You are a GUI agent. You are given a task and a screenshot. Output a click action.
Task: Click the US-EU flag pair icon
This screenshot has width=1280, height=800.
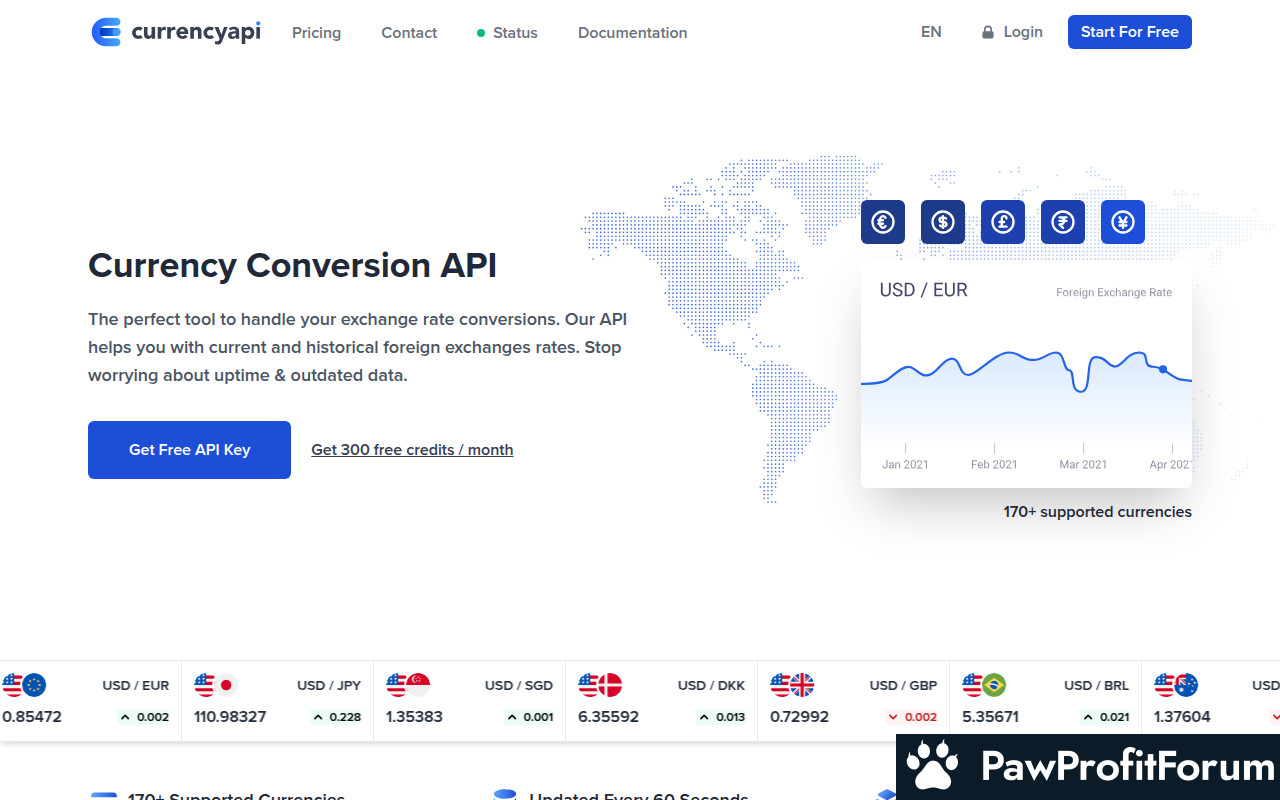[24, 685]
